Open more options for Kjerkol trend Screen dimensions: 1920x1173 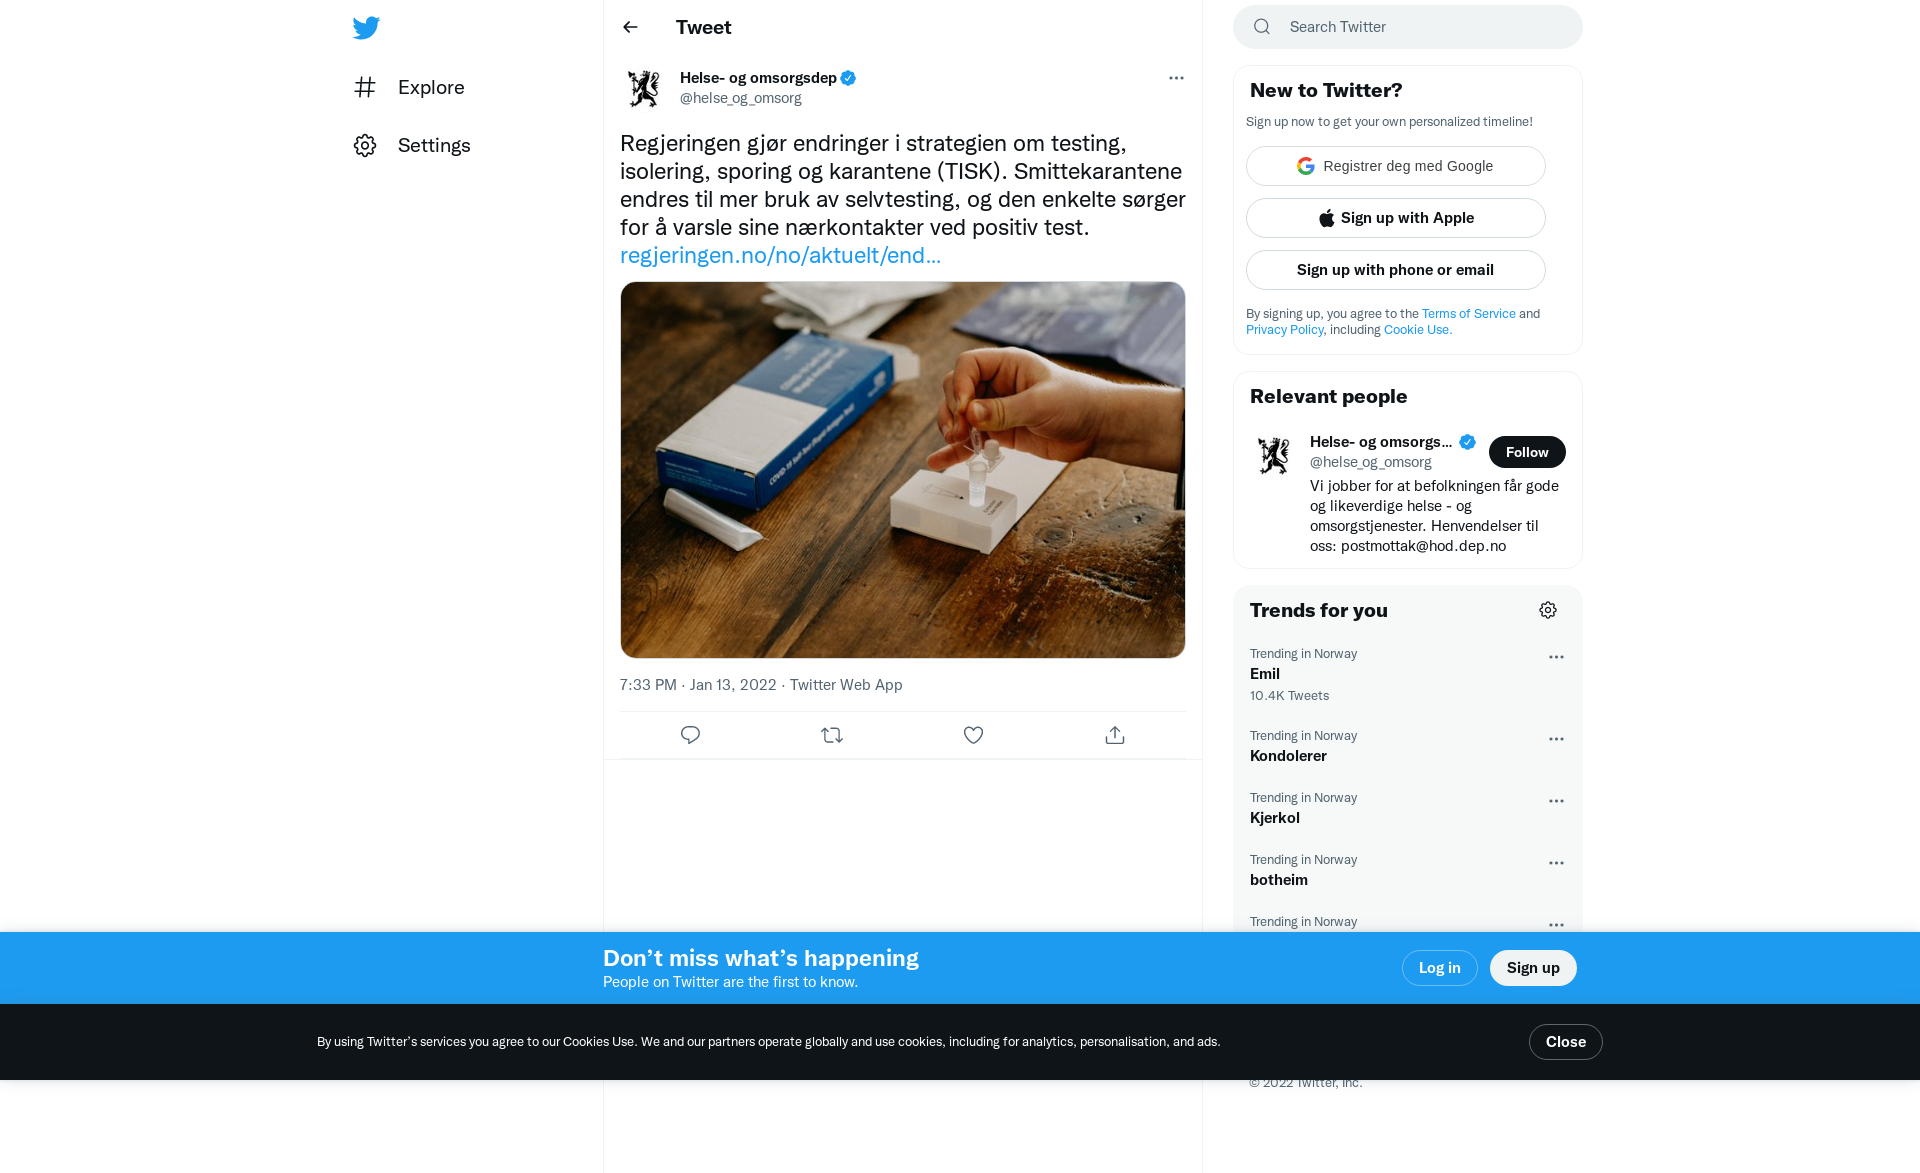(x=1556, y=801)
